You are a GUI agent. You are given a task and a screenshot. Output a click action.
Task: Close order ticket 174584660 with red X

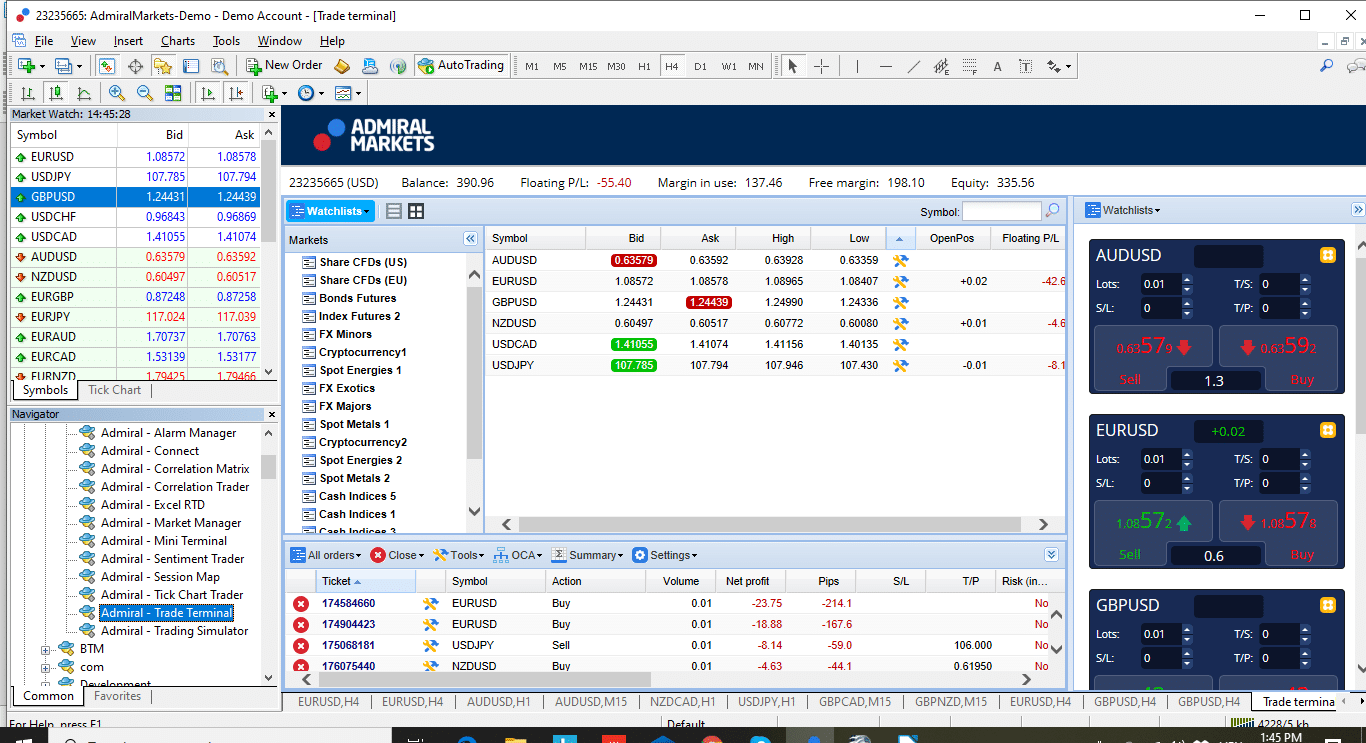pyautogui.click(x=300, y=603)
